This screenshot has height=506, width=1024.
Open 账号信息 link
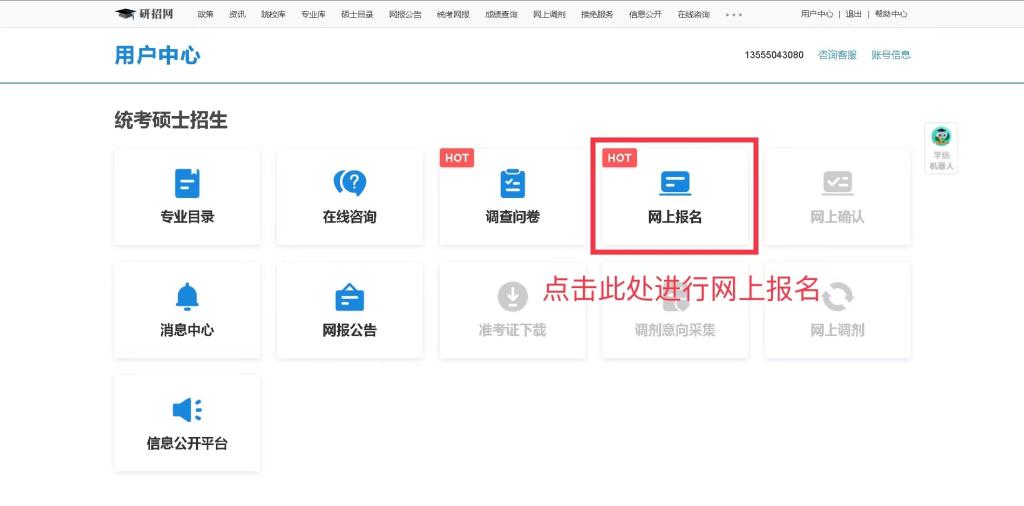(891, 55)
